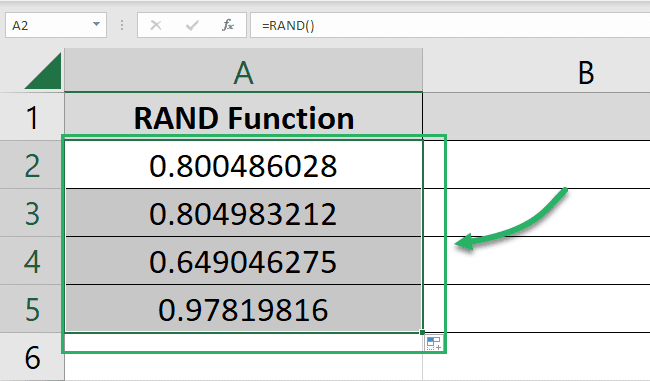
Task: Click the Enter checkmark icon in formula bar
Action: pyautogui.click(x=192, y=26)
